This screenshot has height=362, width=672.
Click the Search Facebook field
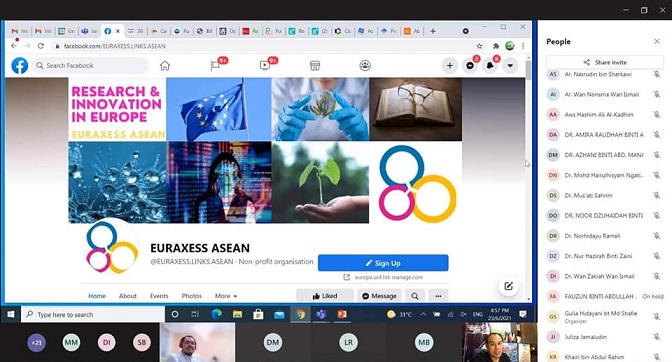[x=90, y=66]
